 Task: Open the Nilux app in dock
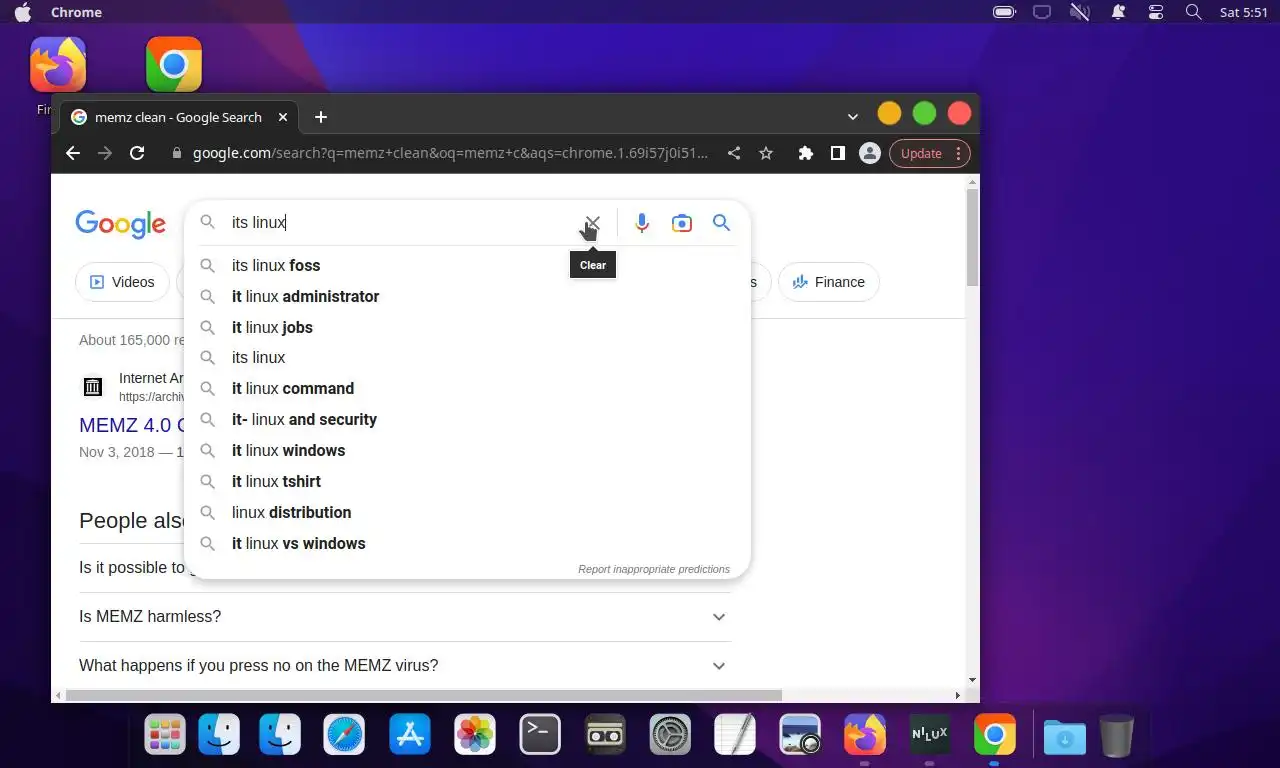point(929,736)
